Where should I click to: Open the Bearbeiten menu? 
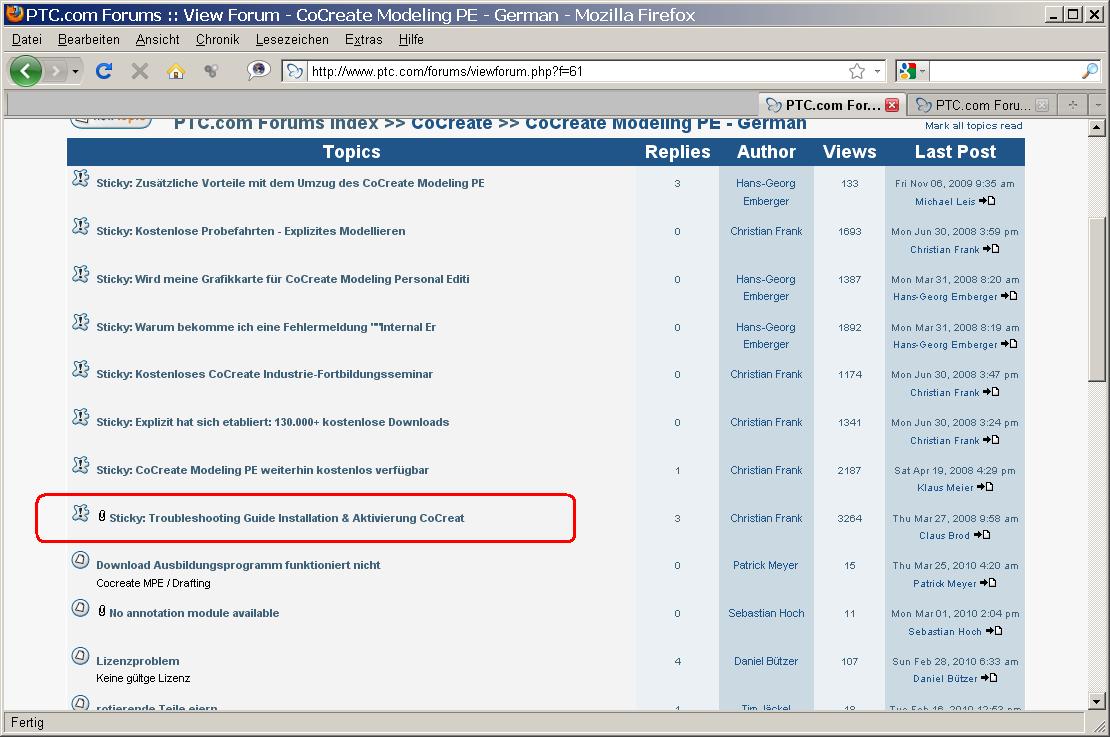coord(88,40)
